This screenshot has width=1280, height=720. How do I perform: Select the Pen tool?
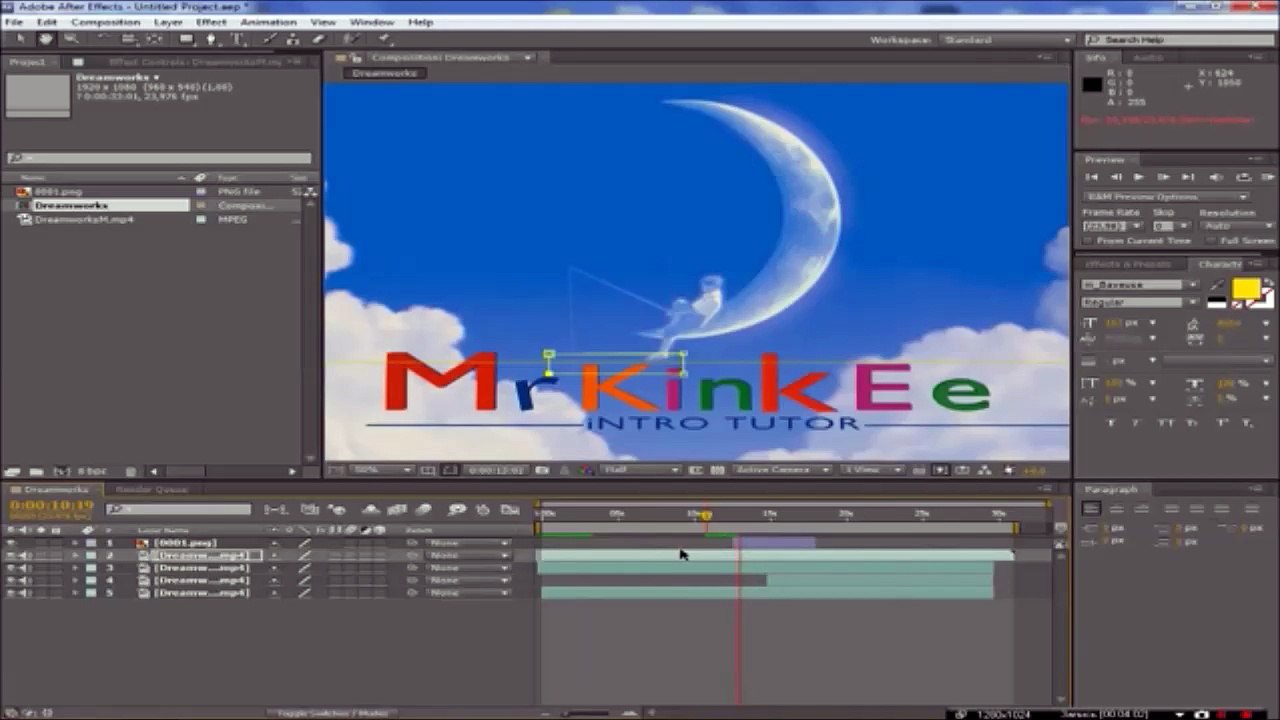coord(212,39)
